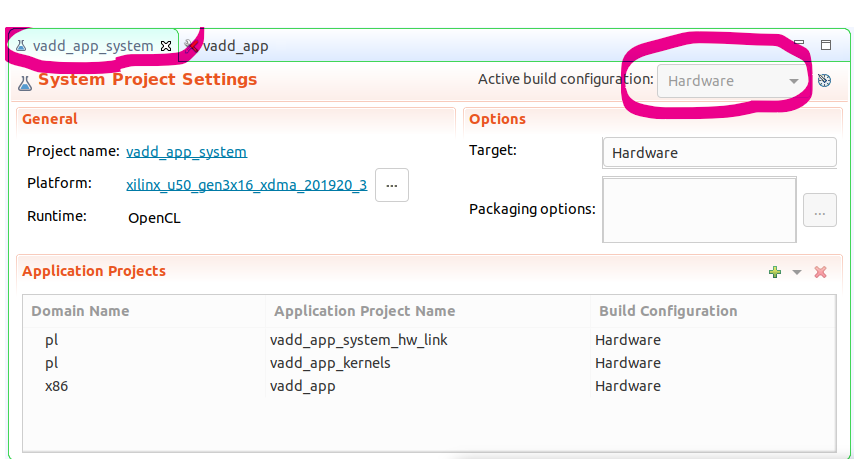
Task: Select the vadd_app_kernels project row
Action: pyautogui.click(x=330, y=363)
